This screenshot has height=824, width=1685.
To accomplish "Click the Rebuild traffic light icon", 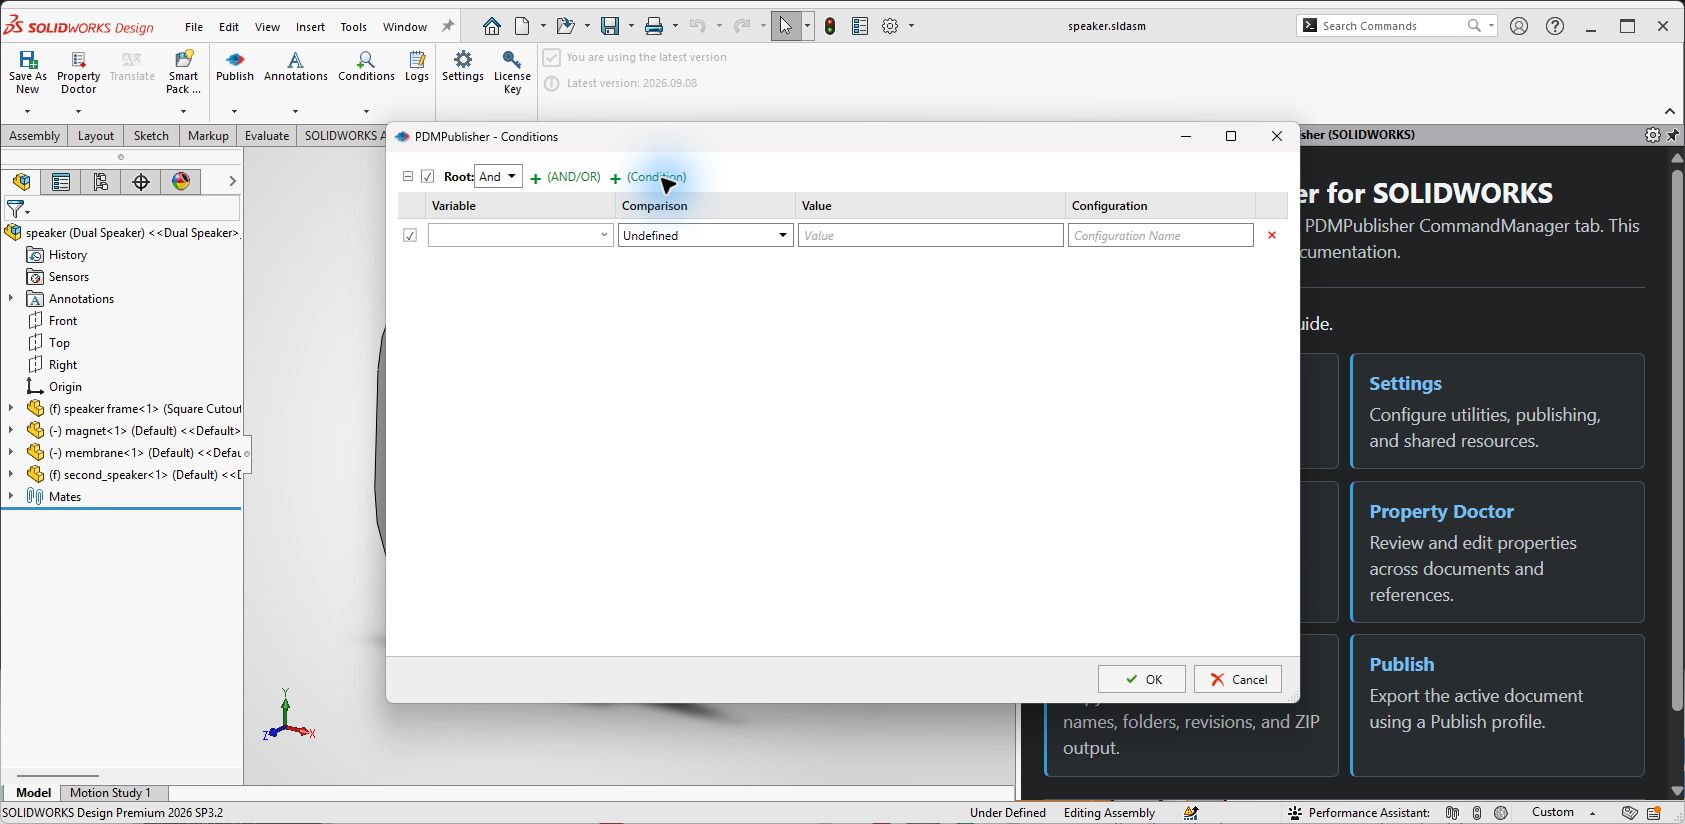I will click(x=830, y=26).
